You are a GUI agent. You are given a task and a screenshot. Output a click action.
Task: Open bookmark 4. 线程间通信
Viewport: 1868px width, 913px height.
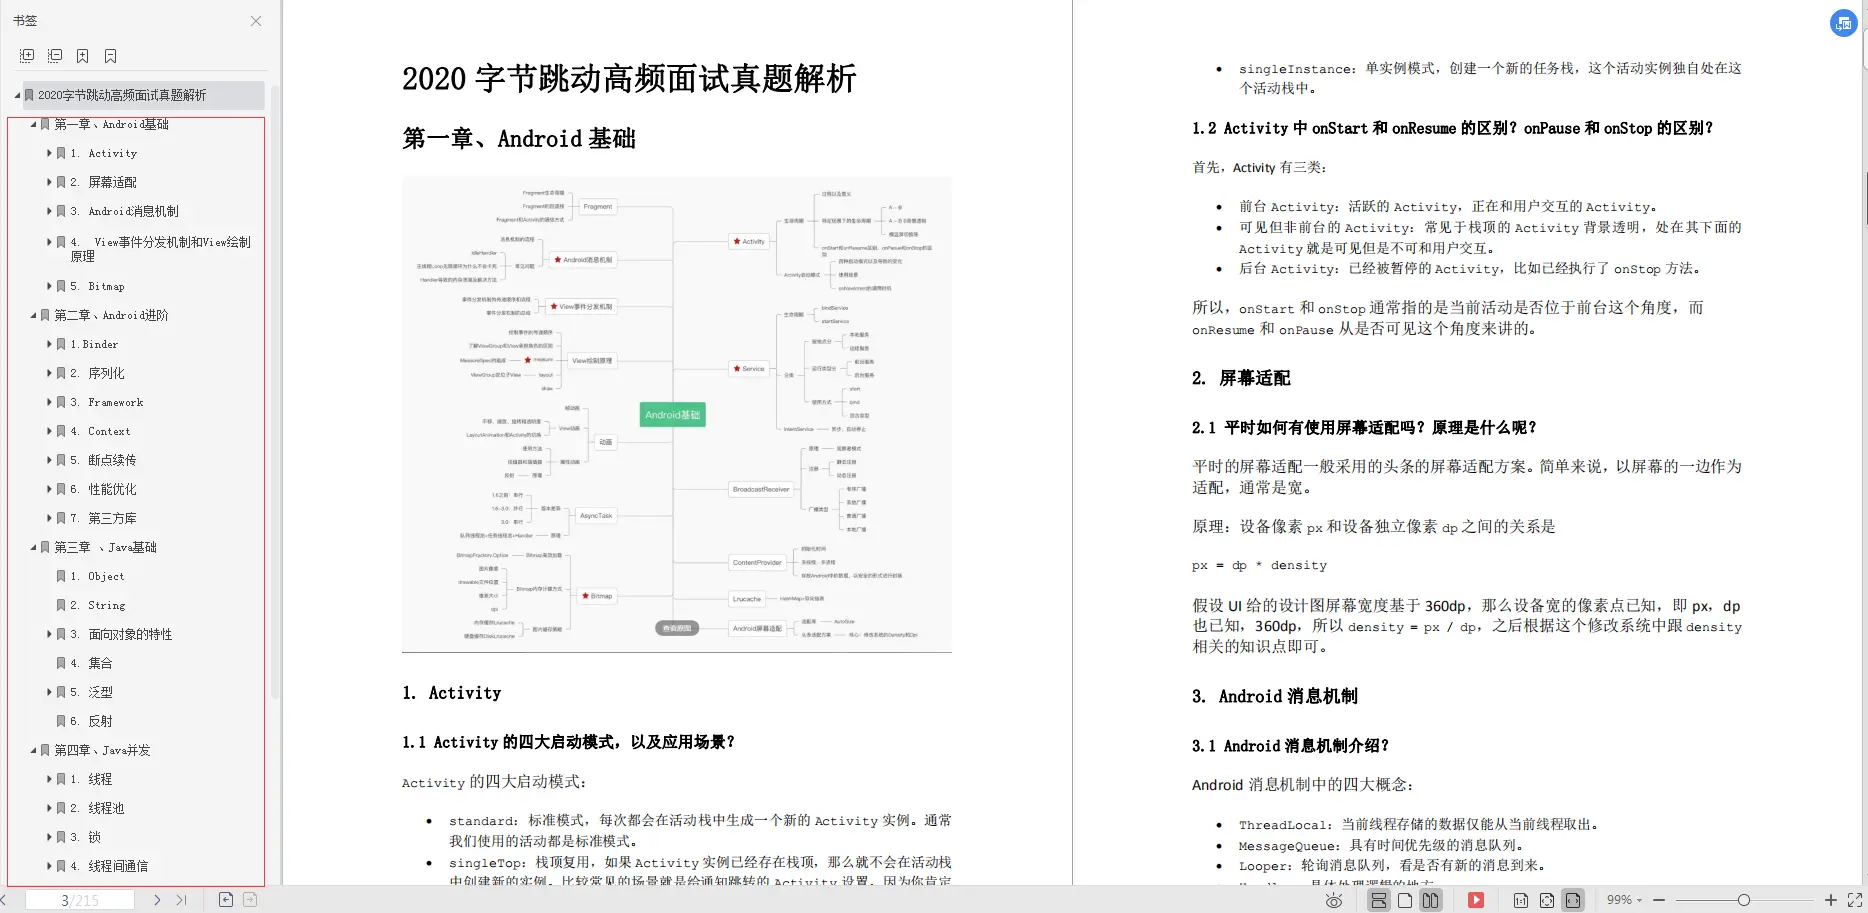pos(109,866)
